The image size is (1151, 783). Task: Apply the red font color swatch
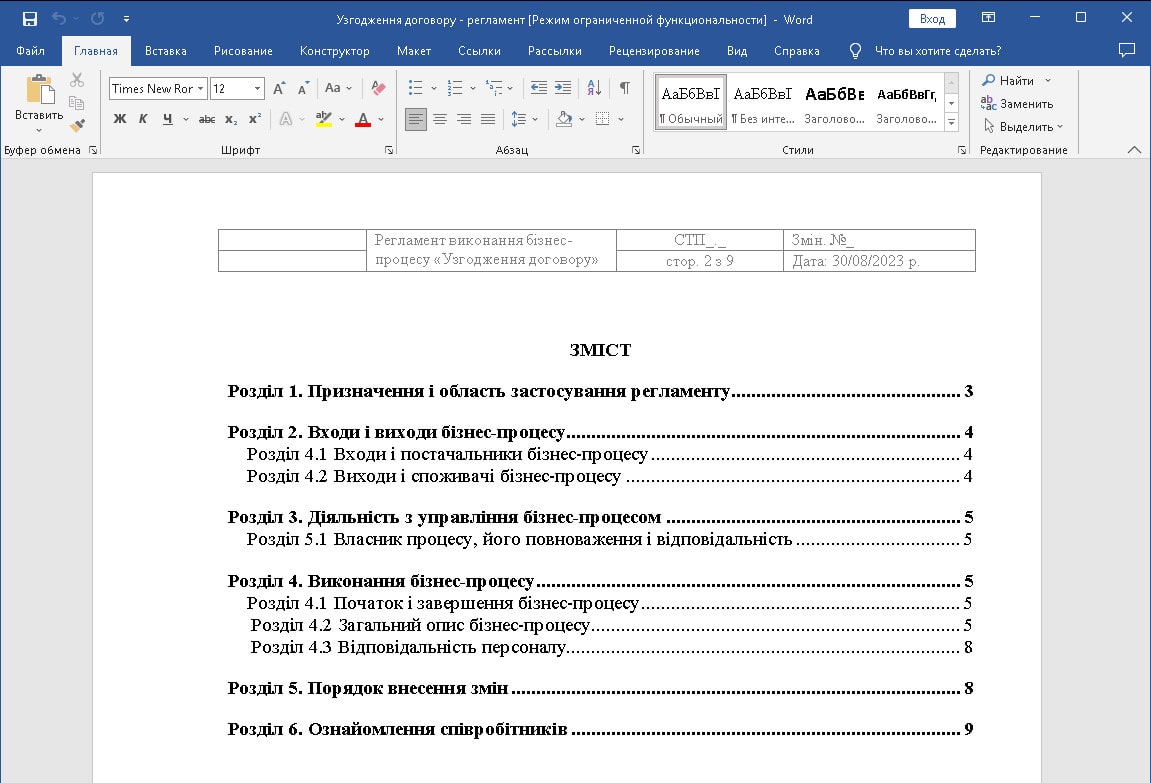[x=362, y=119]
